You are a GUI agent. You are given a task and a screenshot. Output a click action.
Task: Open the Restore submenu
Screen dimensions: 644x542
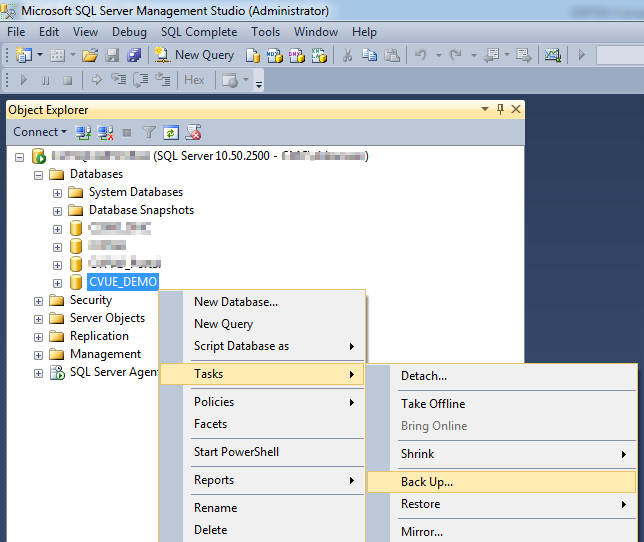click(x=420, y=504)
